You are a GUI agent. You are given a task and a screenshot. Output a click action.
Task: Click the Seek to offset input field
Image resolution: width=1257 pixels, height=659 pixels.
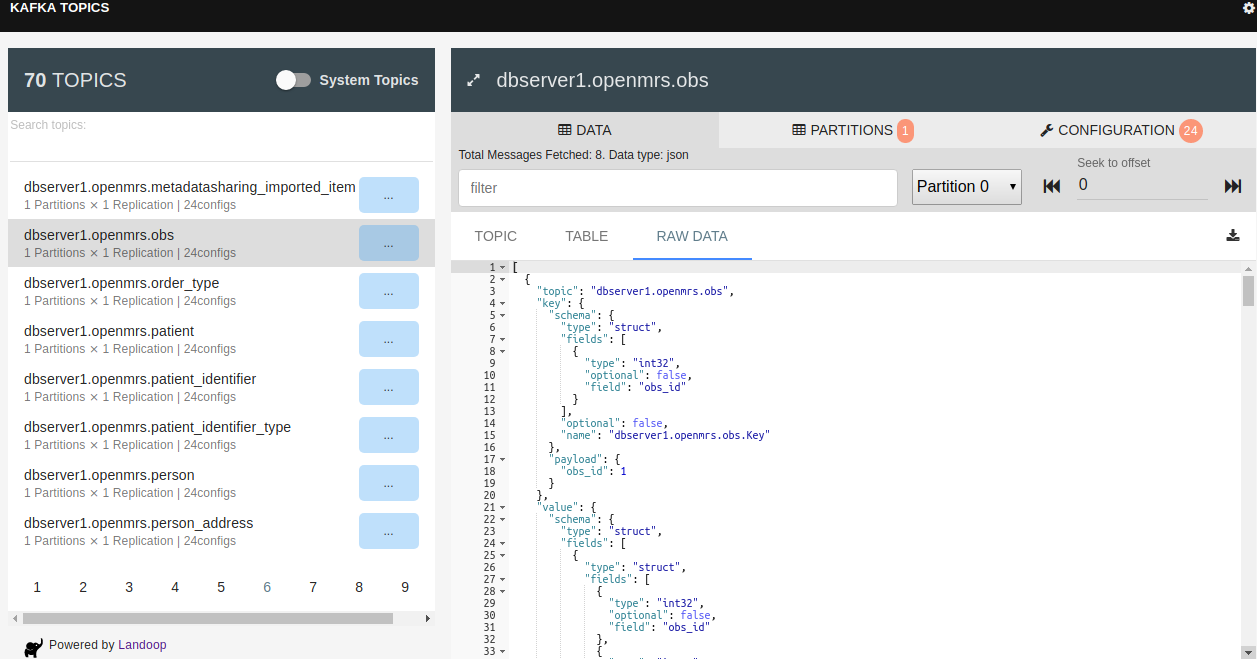(1142, 185)
